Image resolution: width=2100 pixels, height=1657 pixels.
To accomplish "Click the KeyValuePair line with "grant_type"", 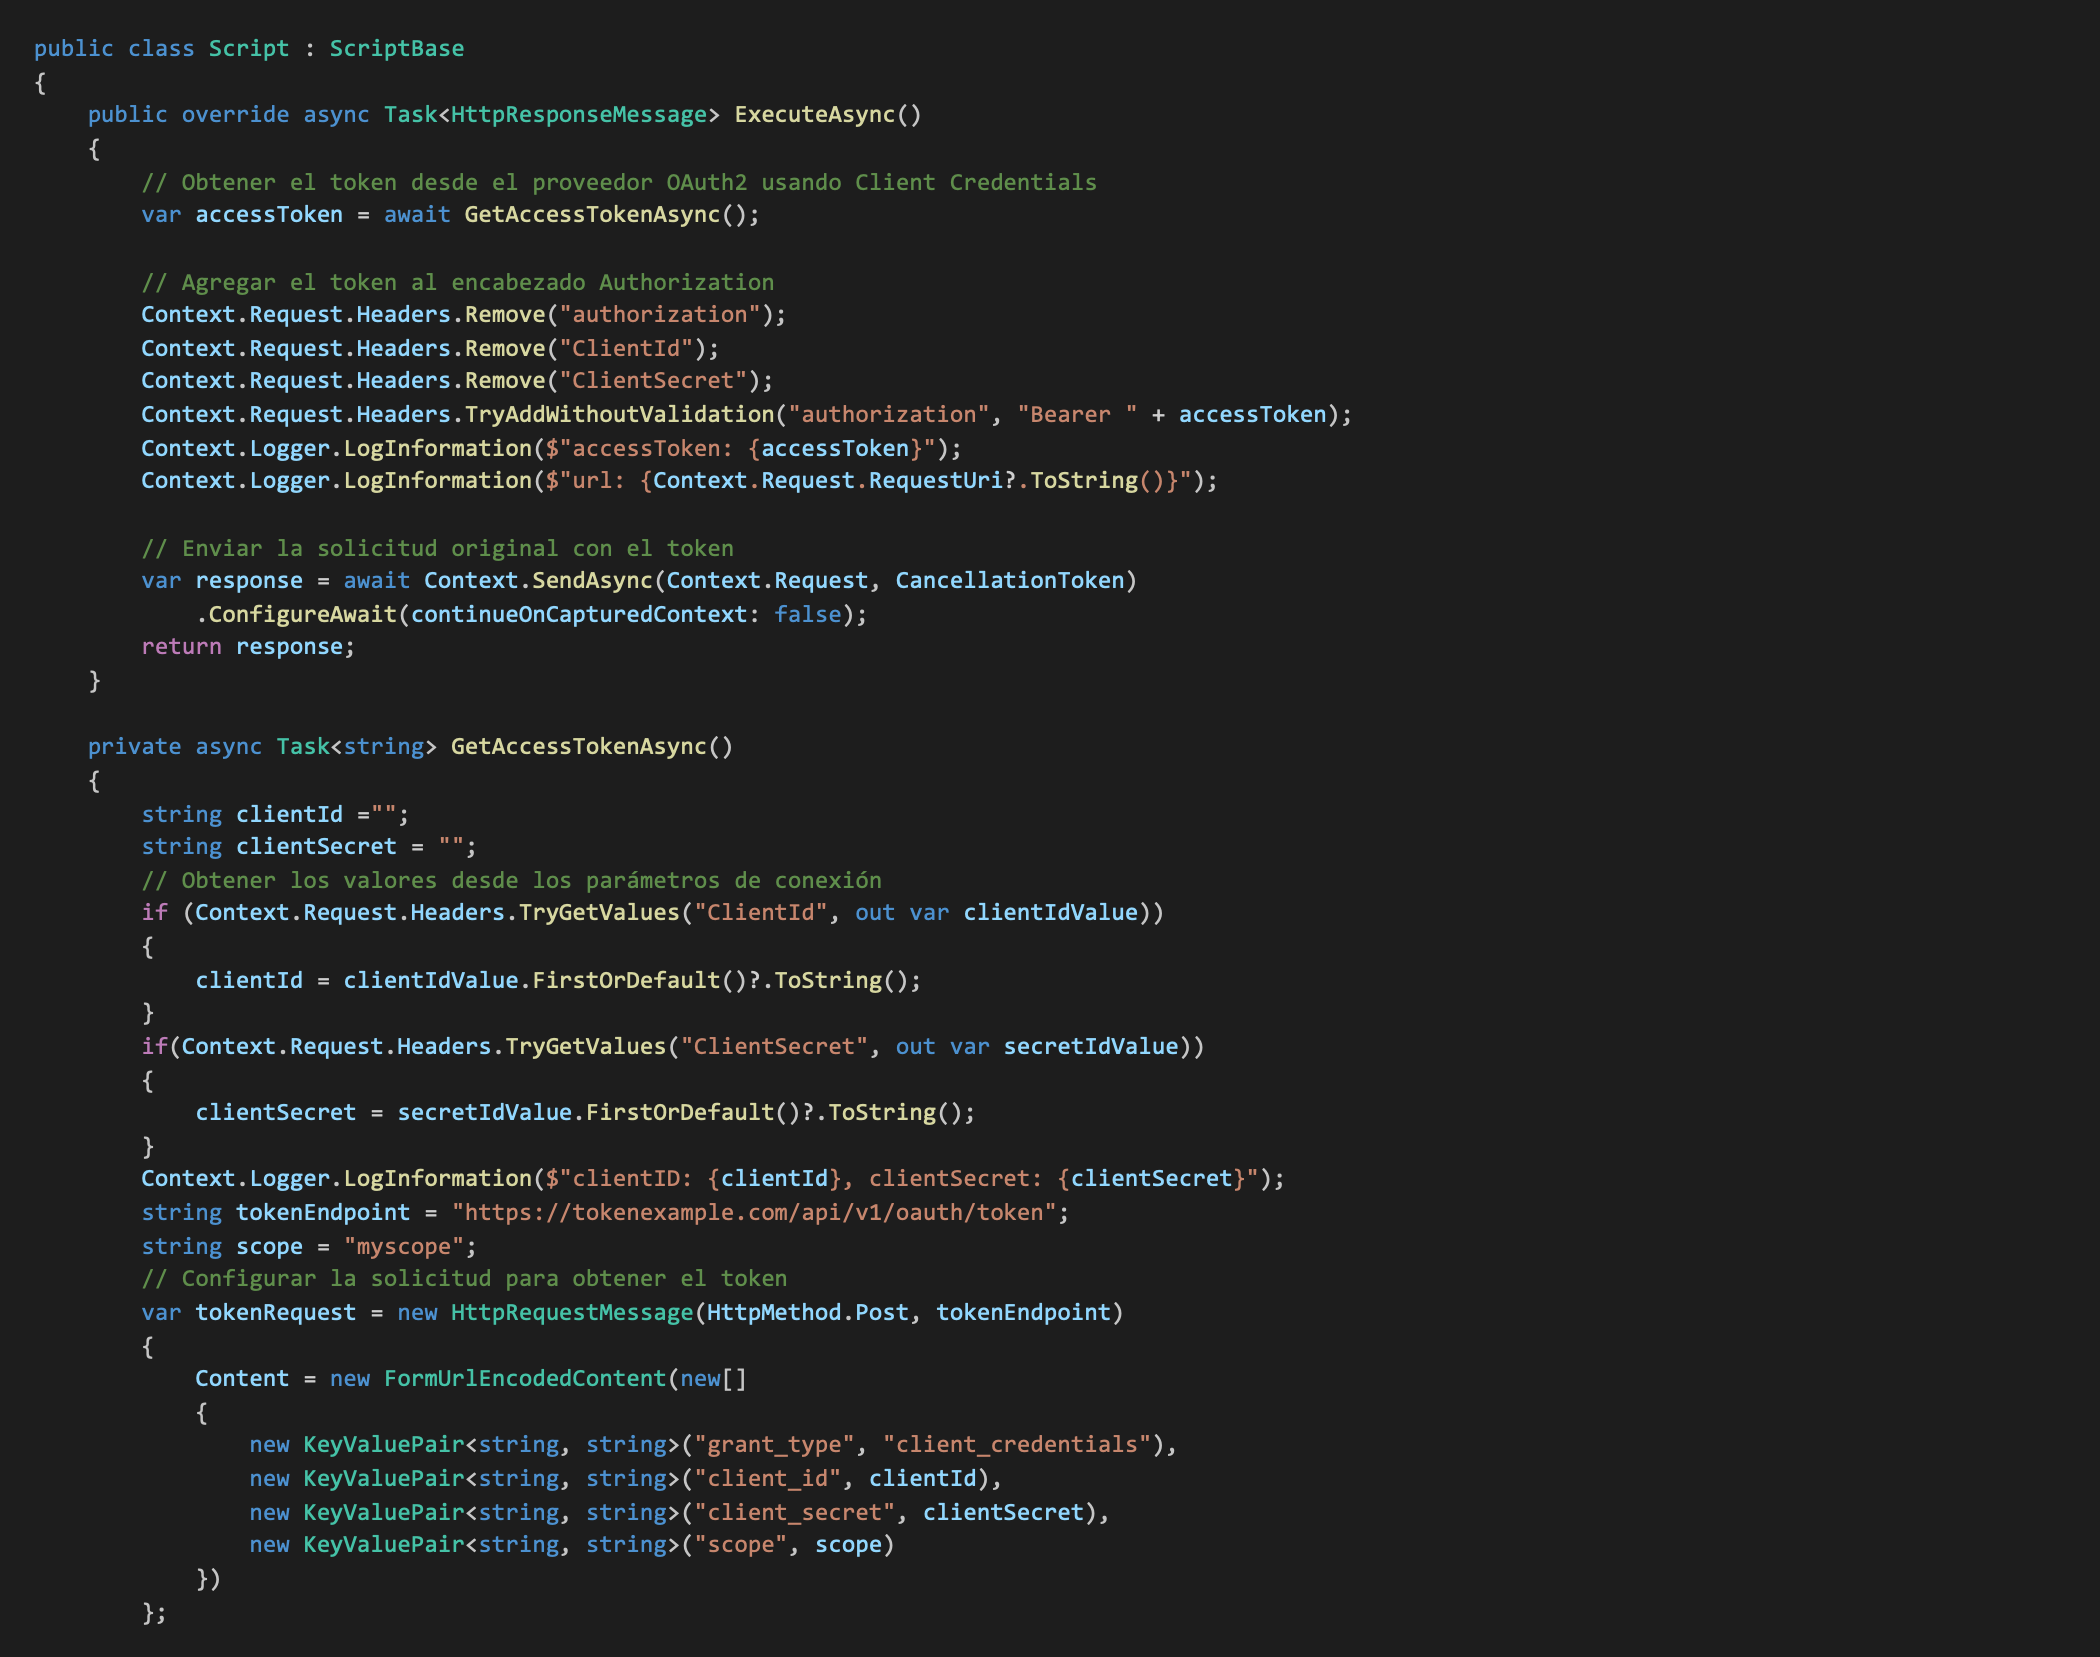I will coord(713,1444).
